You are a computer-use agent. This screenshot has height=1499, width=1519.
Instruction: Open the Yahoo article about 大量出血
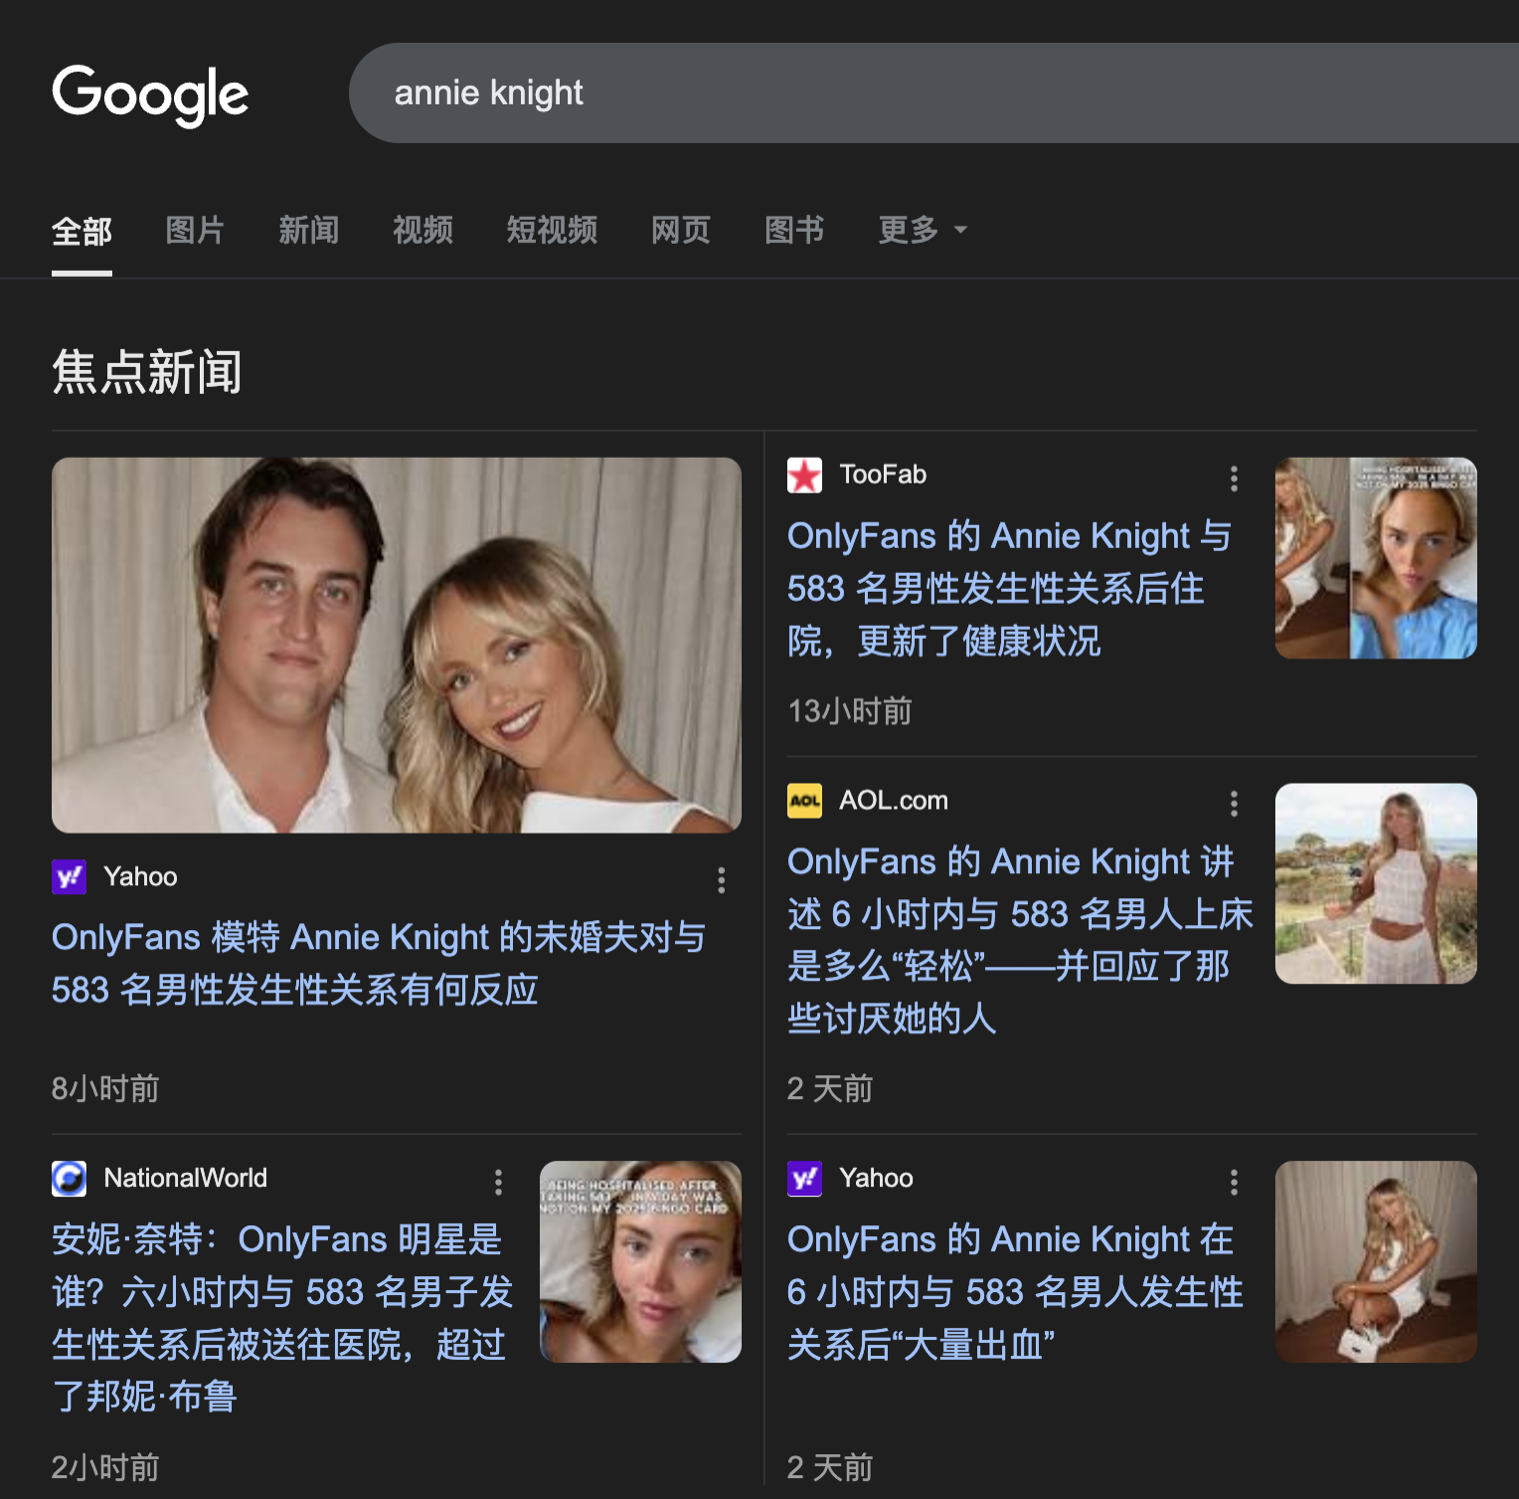pos(1015,1292)
